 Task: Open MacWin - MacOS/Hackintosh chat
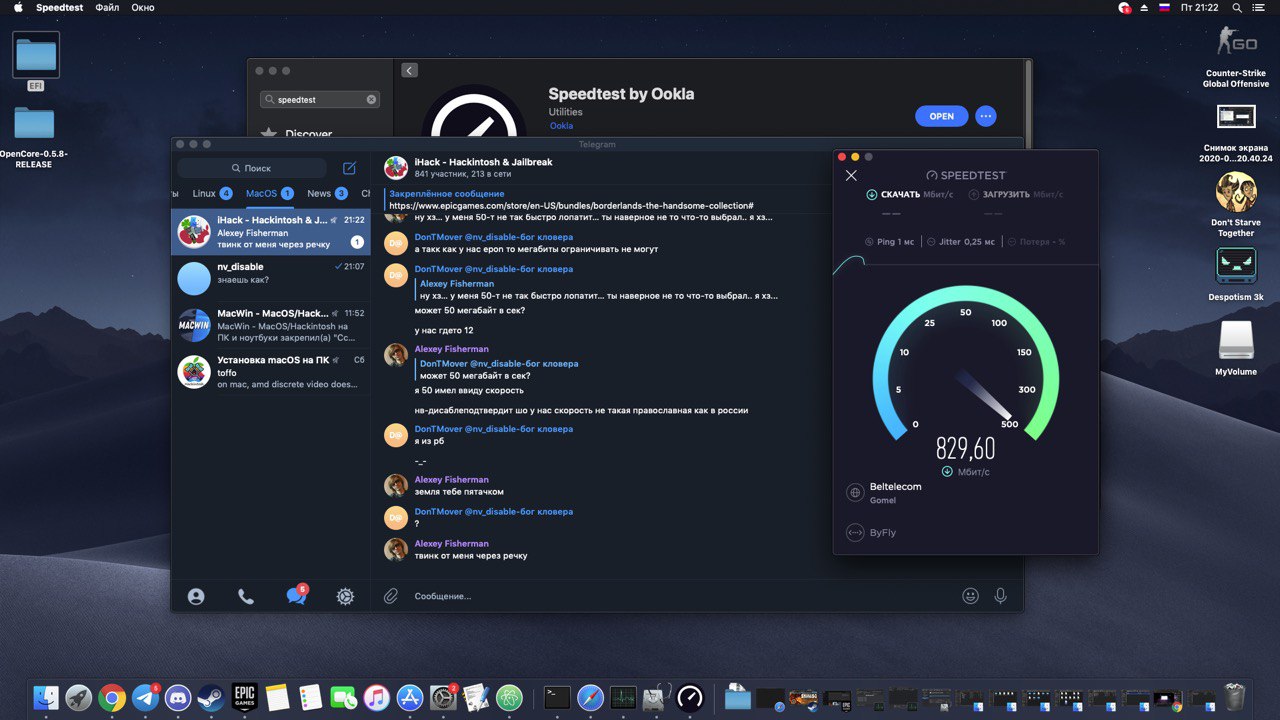[x=271, y=326]
